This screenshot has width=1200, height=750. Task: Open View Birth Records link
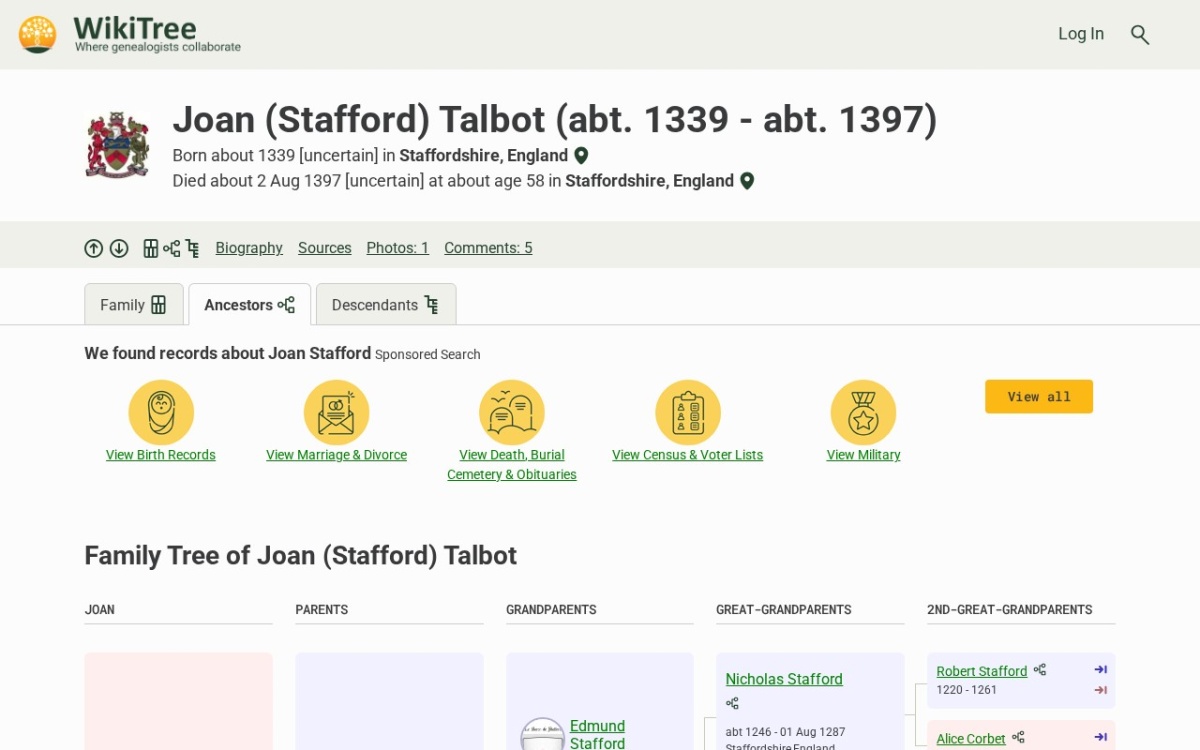161,455
